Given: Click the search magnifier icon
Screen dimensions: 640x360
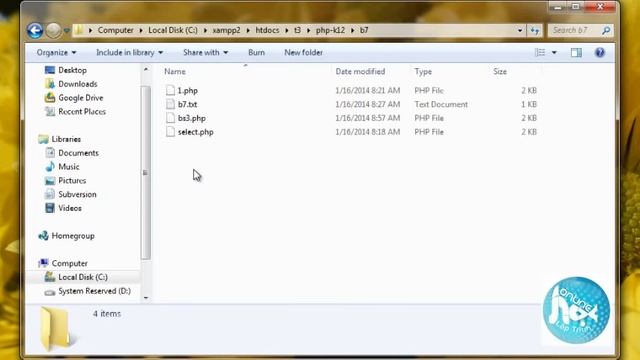Looking at the screenshot, I should [x=606, y=30].
